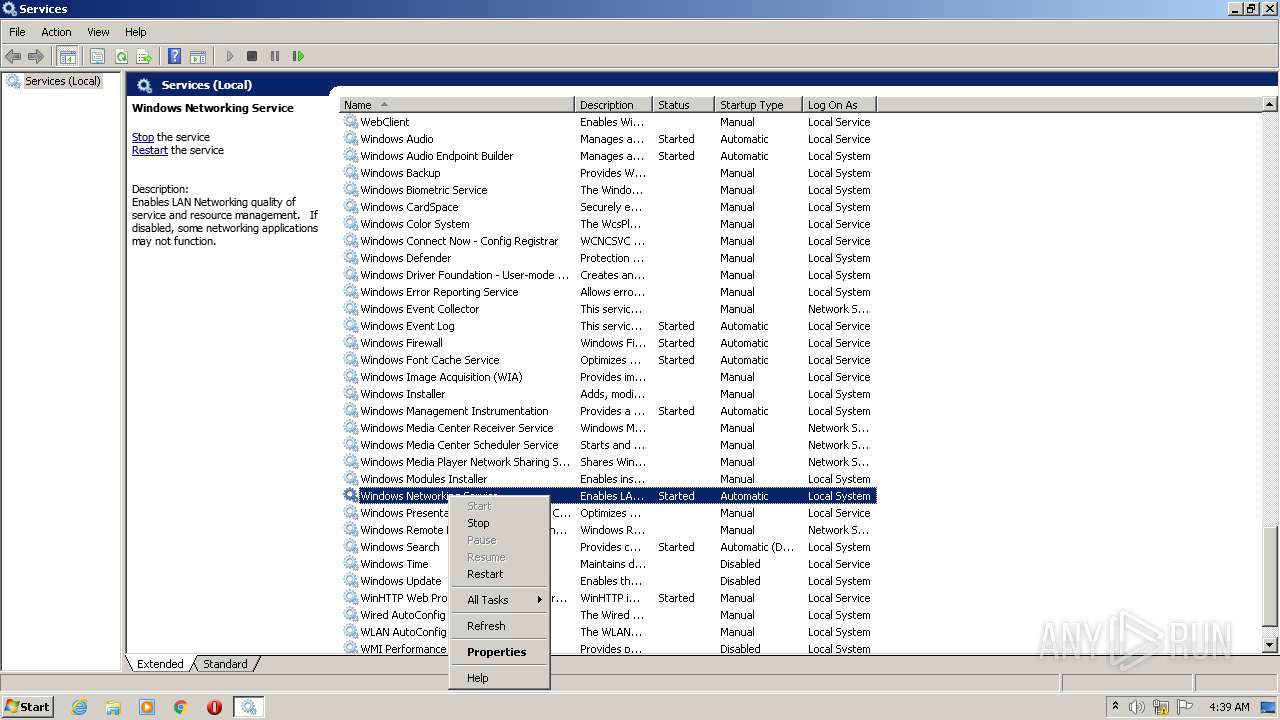Open Windows Explorer folder icon in taskbar
Viewport: 1280px width, 720px height.
tap(113, 707)
